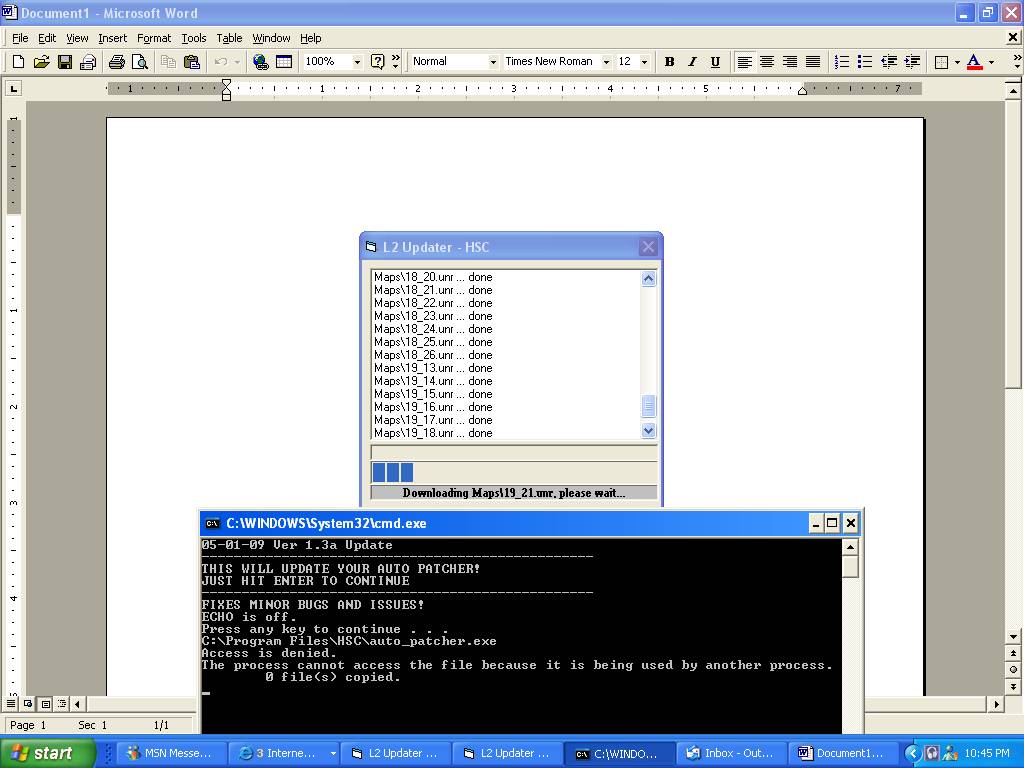Click the L2 Updater download progress bar

[514, 472]
